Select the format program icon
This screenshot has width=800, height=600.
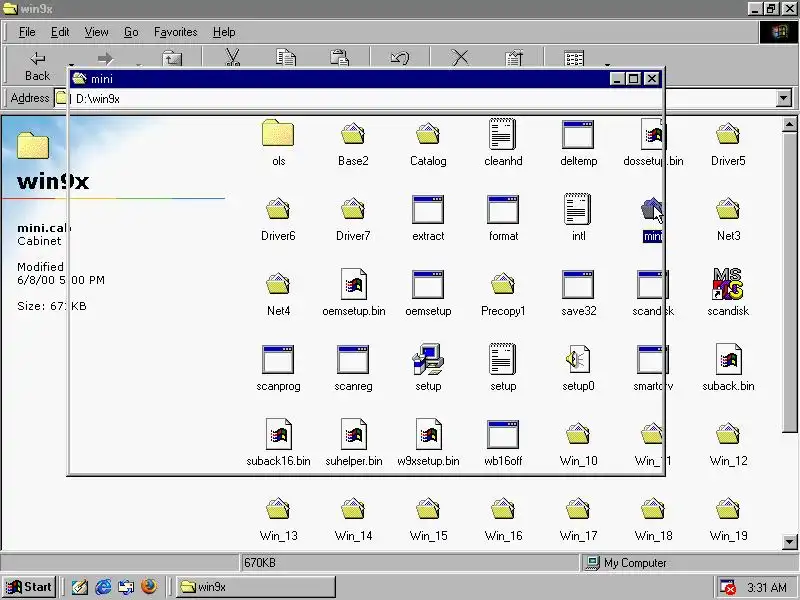503,218
